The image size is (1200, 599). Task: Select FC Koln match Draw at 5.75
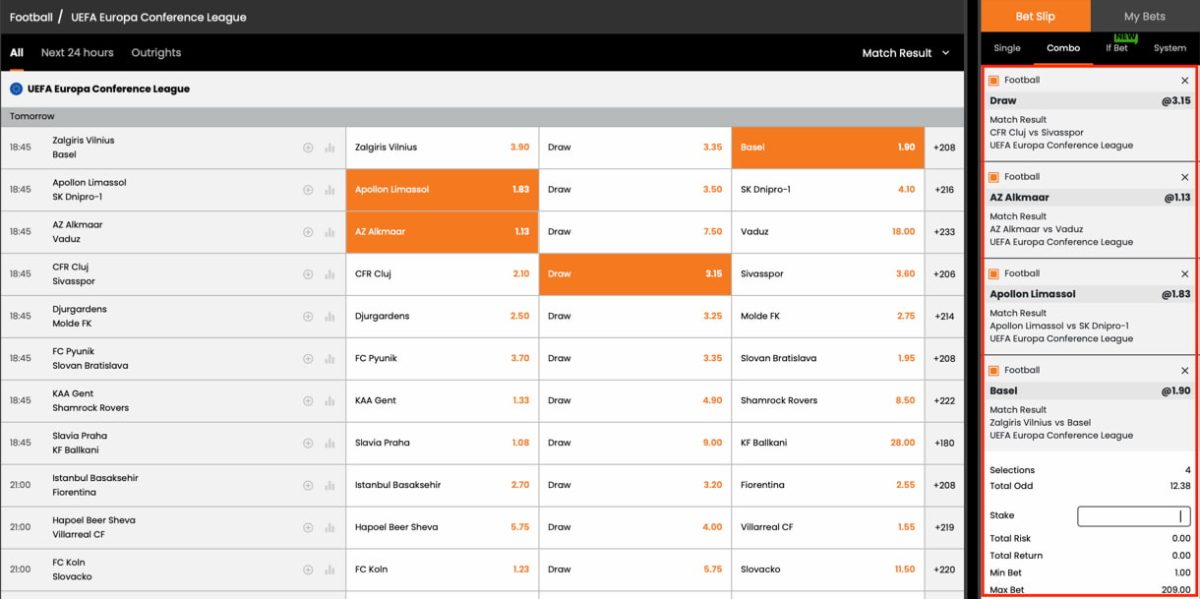pos(635,570)
